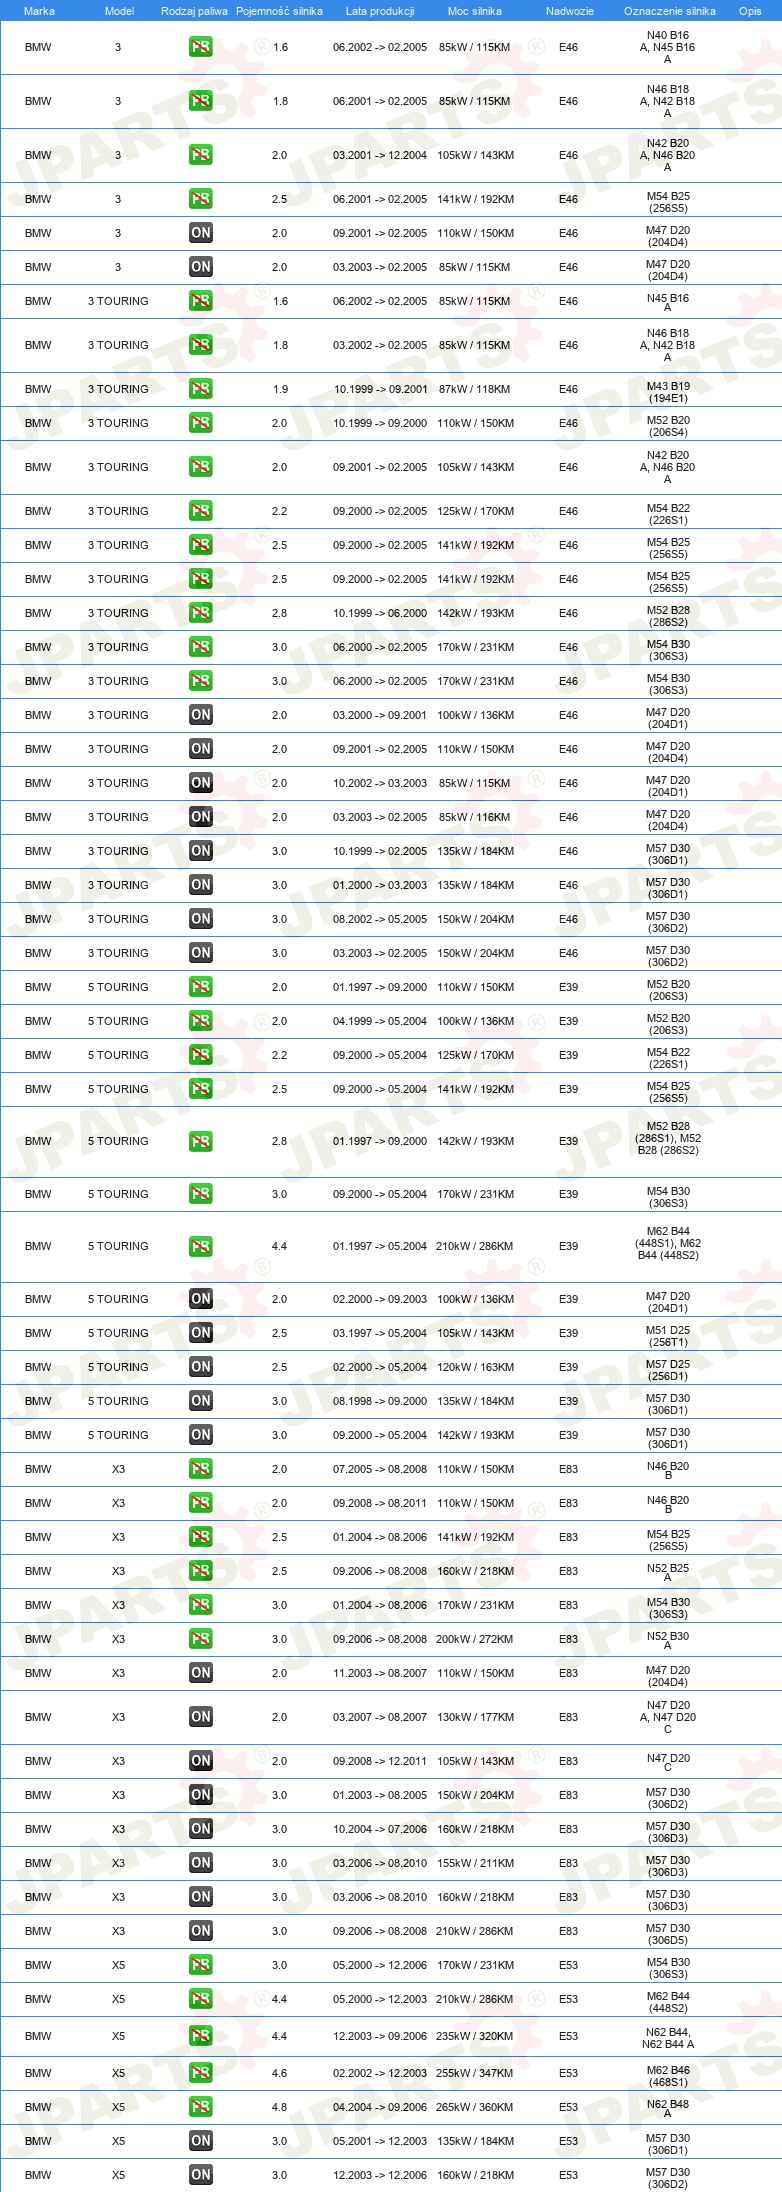Select the ON icon in the M57 D30 (306D5) row
Screen dimensions: 782x2192
[x=200, y=1931]
